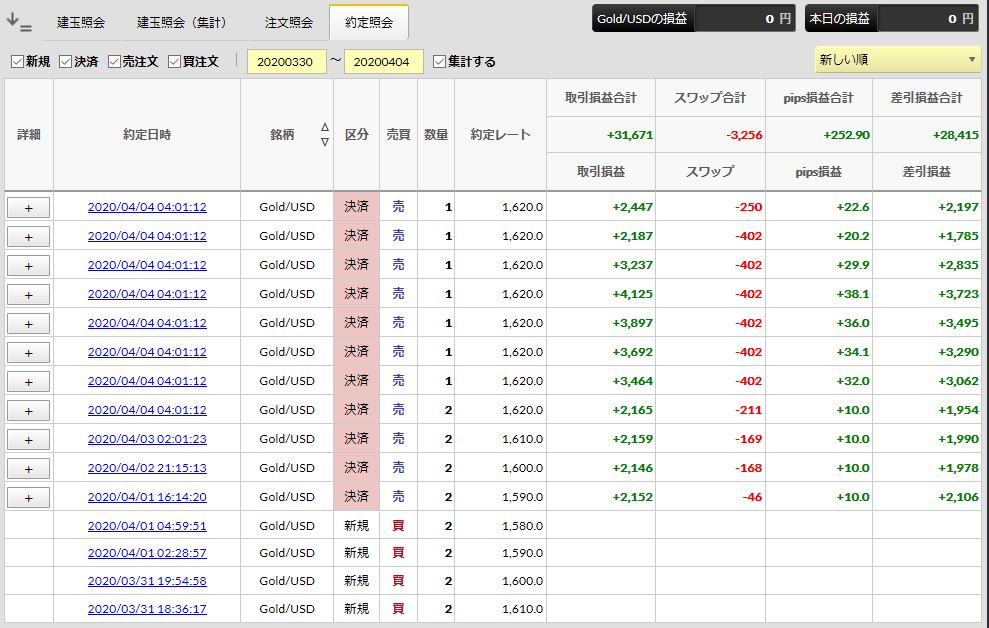The image size is (989, 628).
Task: Open the 2020/04/02 21:15:13 execution link
Action: (147, 468)
